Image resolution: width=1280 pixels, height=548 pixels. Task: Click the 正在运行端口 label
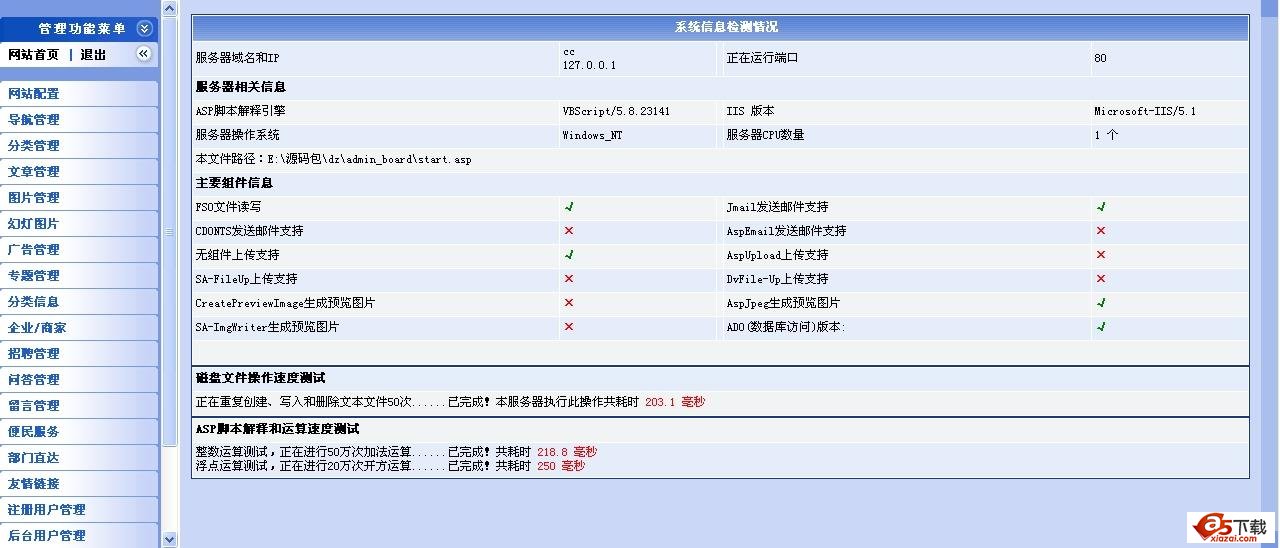click(x=762, y=58)
